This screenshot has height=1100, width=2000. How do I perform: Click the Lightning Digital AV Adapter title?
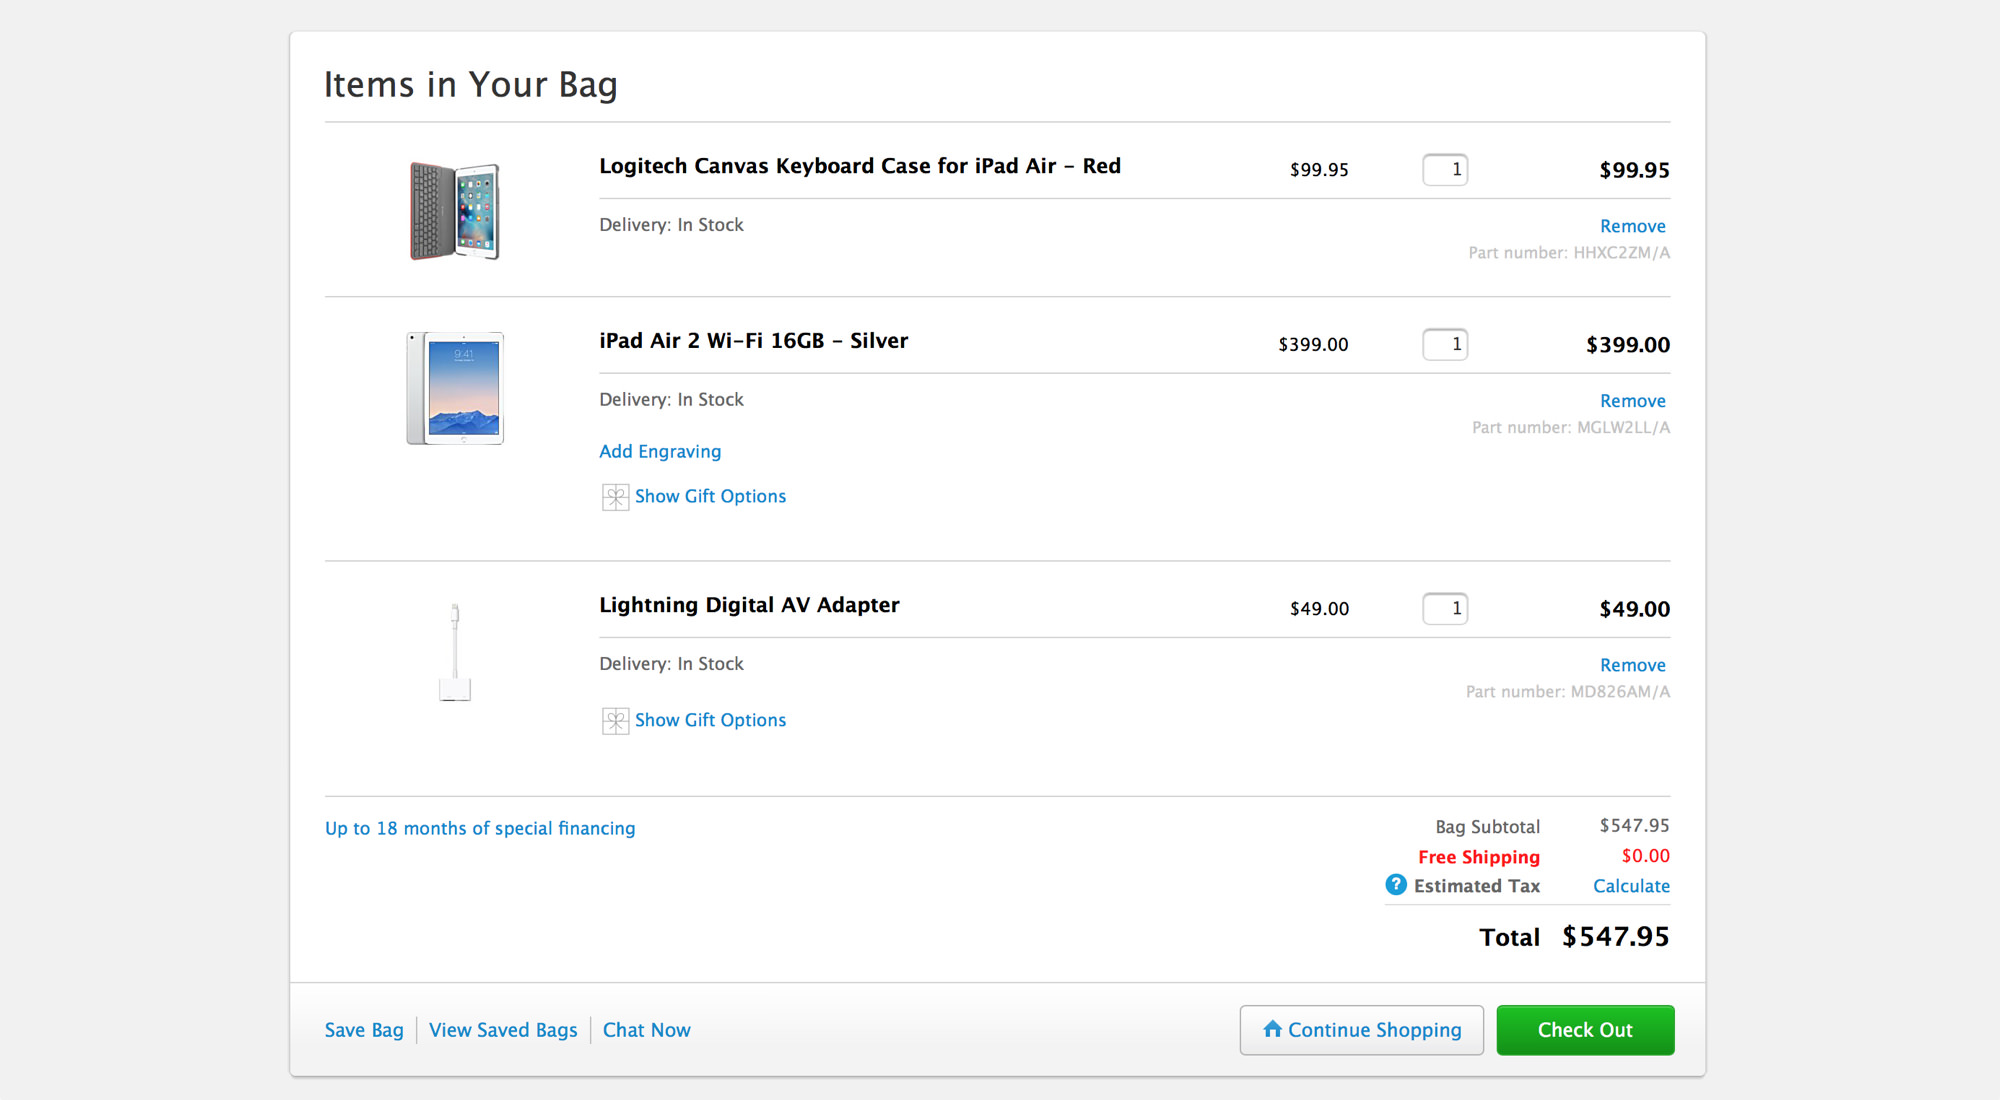[x=749, y=605]
